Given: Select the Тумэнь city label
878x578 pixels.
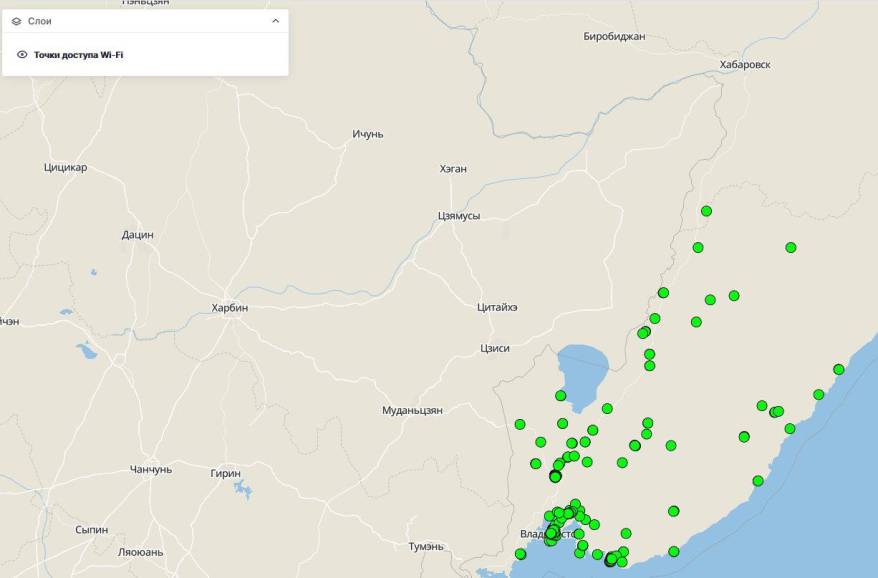Looking at the screenshot, I should point(425,546).
